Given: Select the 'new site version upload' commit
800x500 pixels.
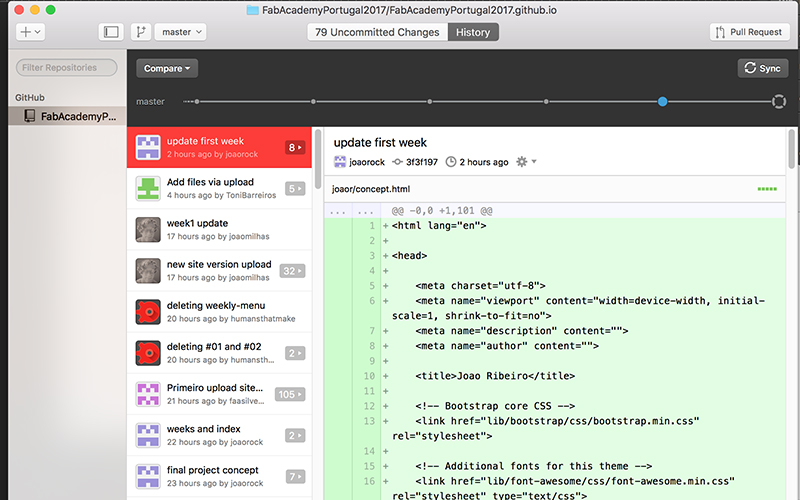Looking at the screenshot, I should (219, 270).
